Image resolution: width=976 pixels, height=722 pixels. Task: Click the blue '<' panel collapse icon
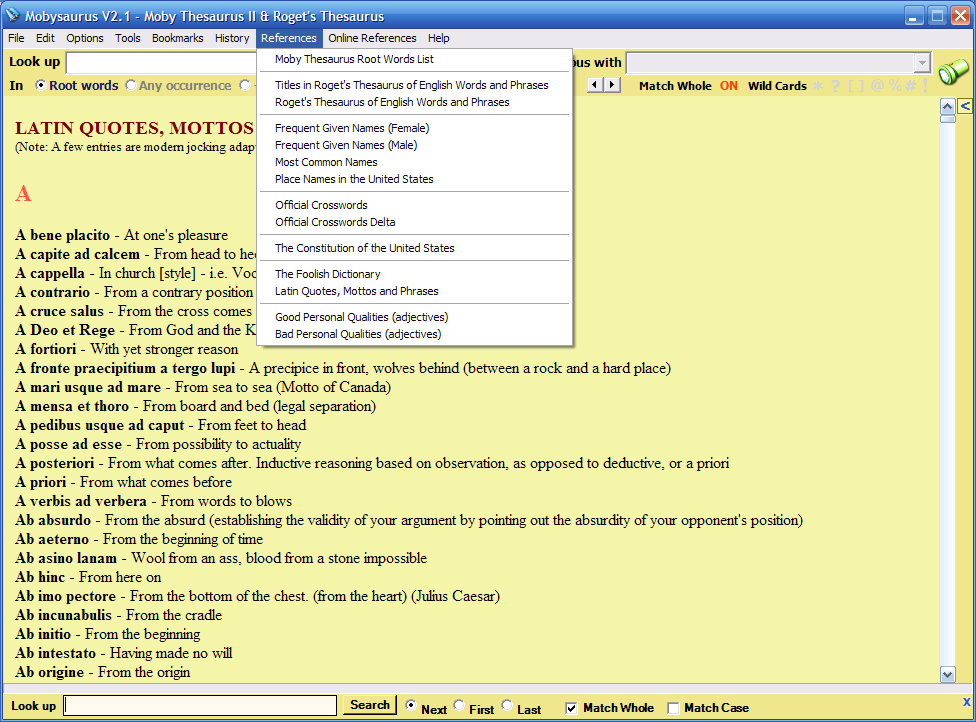pos(965,106)
